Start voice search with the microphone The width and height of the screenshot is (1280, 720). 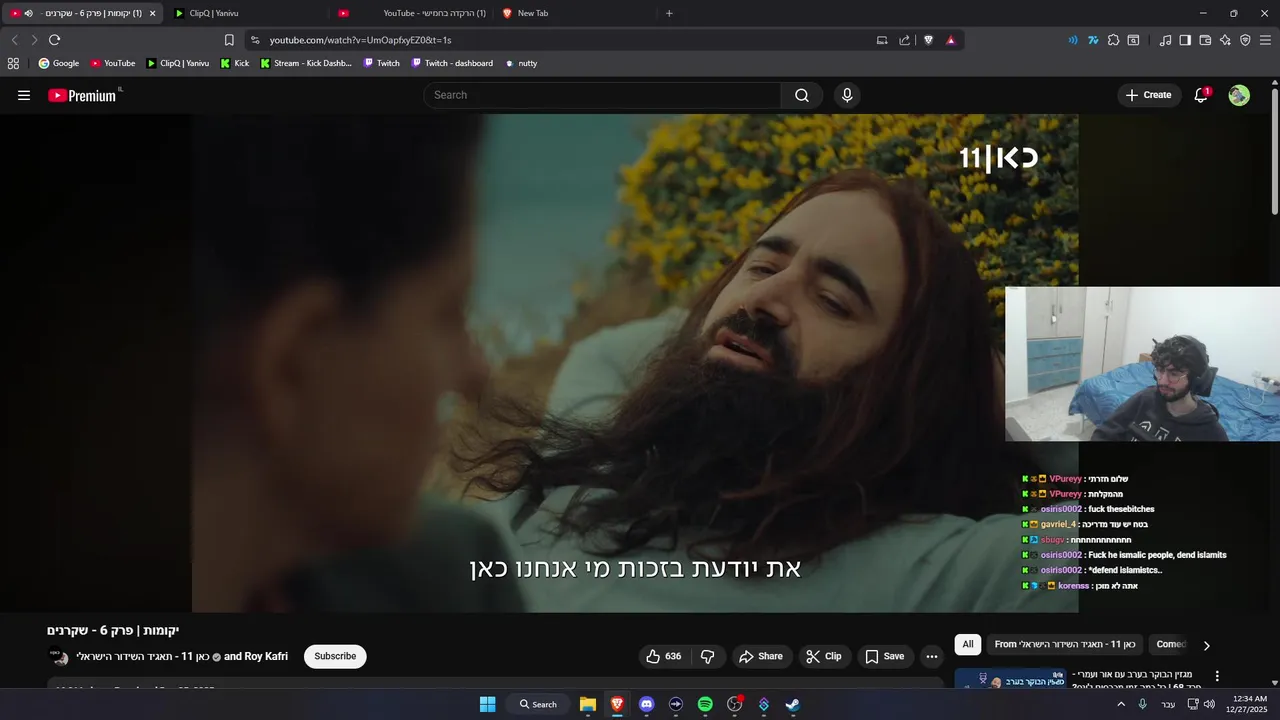(847, 95)
